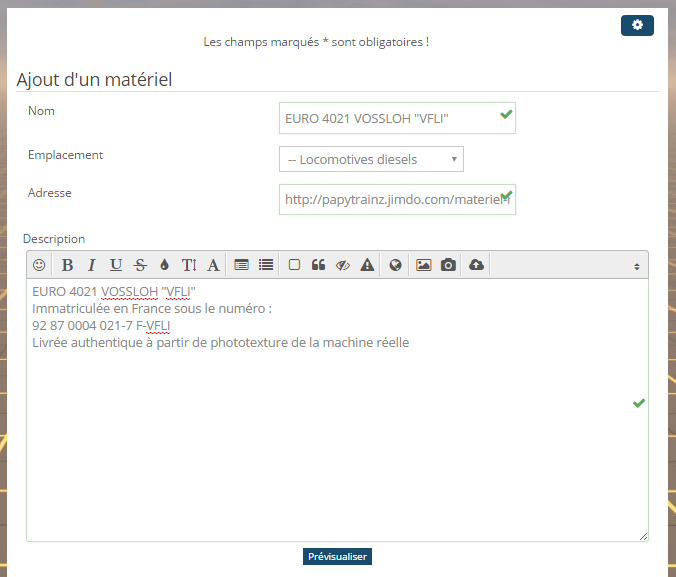Click the line 'Immatriculée en France sous le numéro :'
Viewport: 676px width, 577px height.
152,309
